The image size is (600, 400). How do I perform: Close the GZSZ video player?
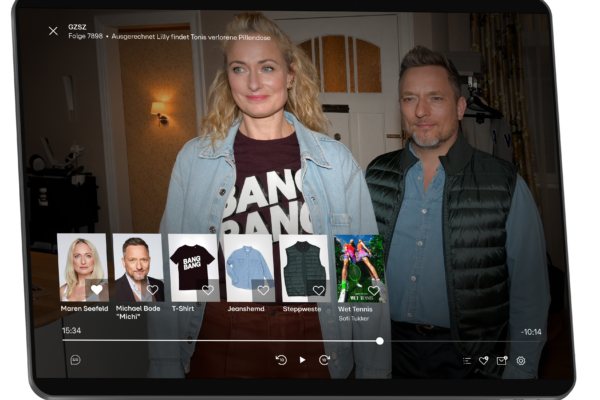53,31
